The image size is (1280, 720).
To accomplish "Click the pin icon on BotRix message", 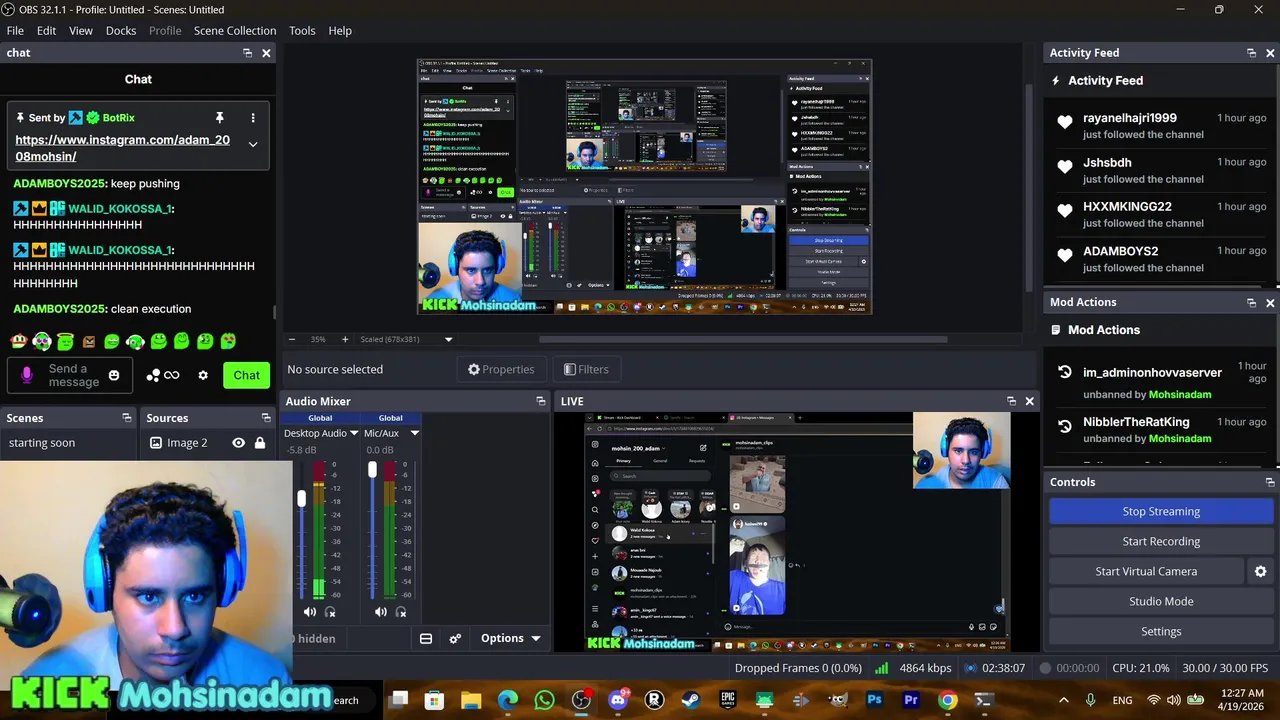I will (220, 117).
